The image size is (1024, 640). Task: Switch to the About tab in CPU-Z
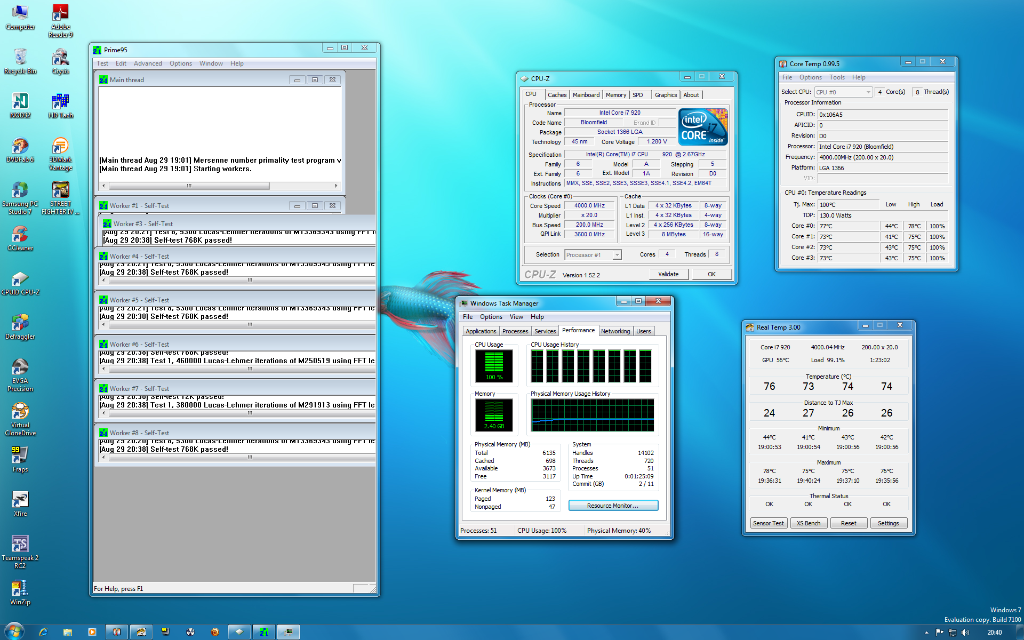click(x=691, y=95)
